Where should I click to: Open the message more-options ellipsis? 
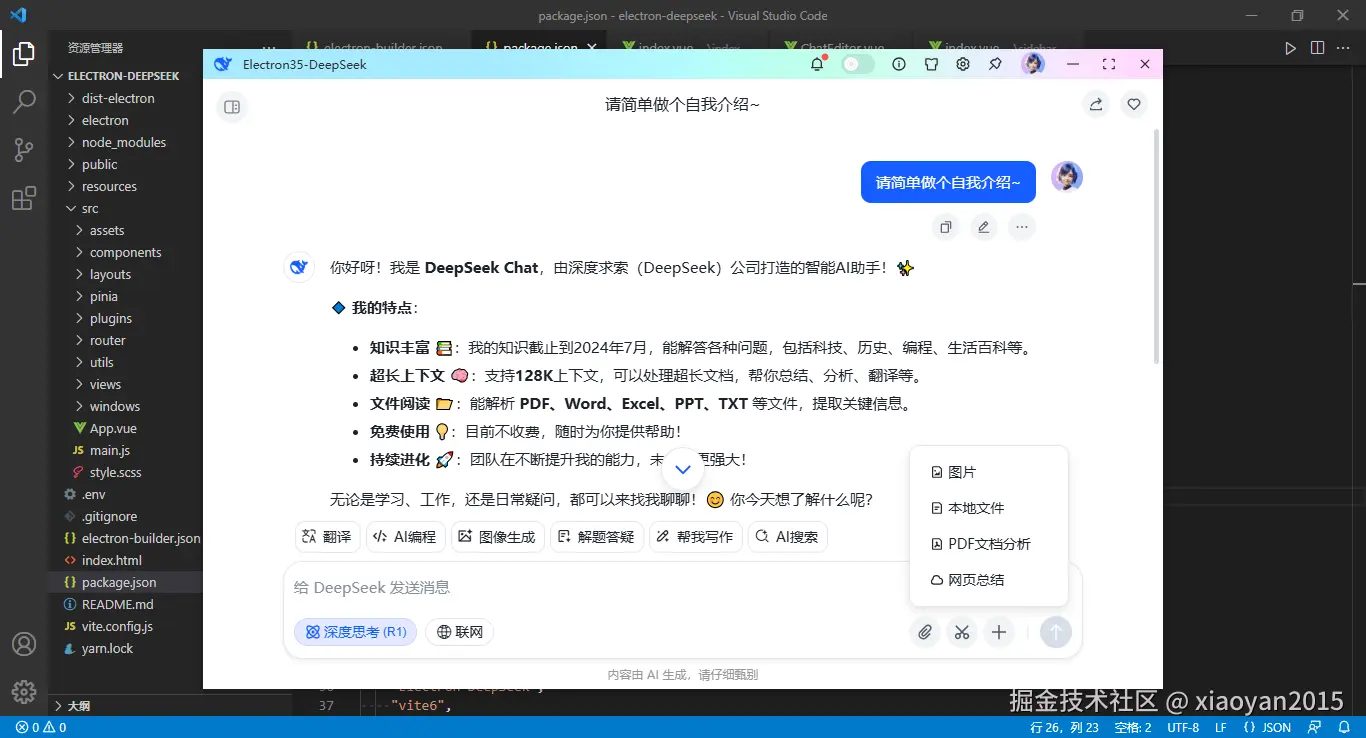pos(1021,227)
